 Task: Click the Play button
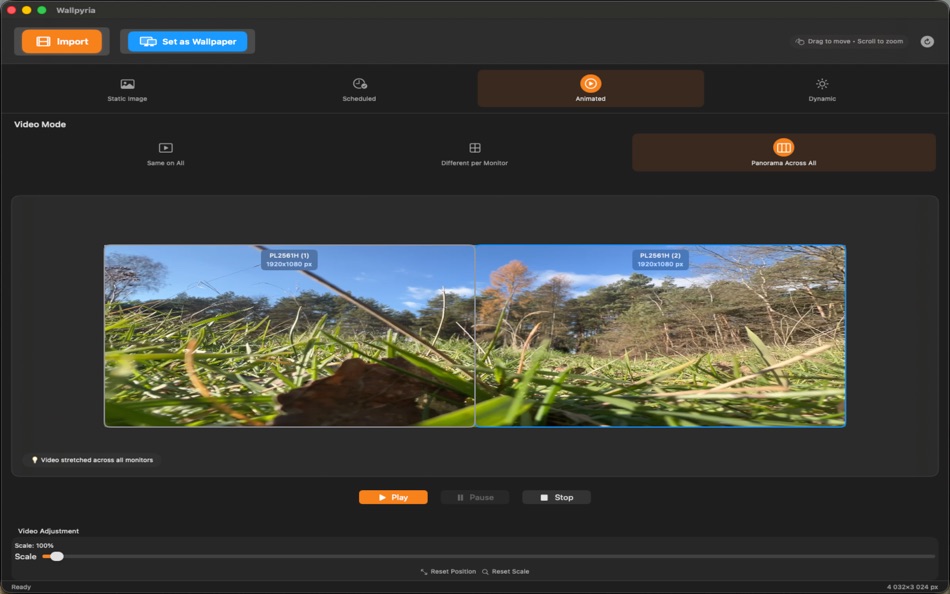pyautogui.click(x=393, y=497)
